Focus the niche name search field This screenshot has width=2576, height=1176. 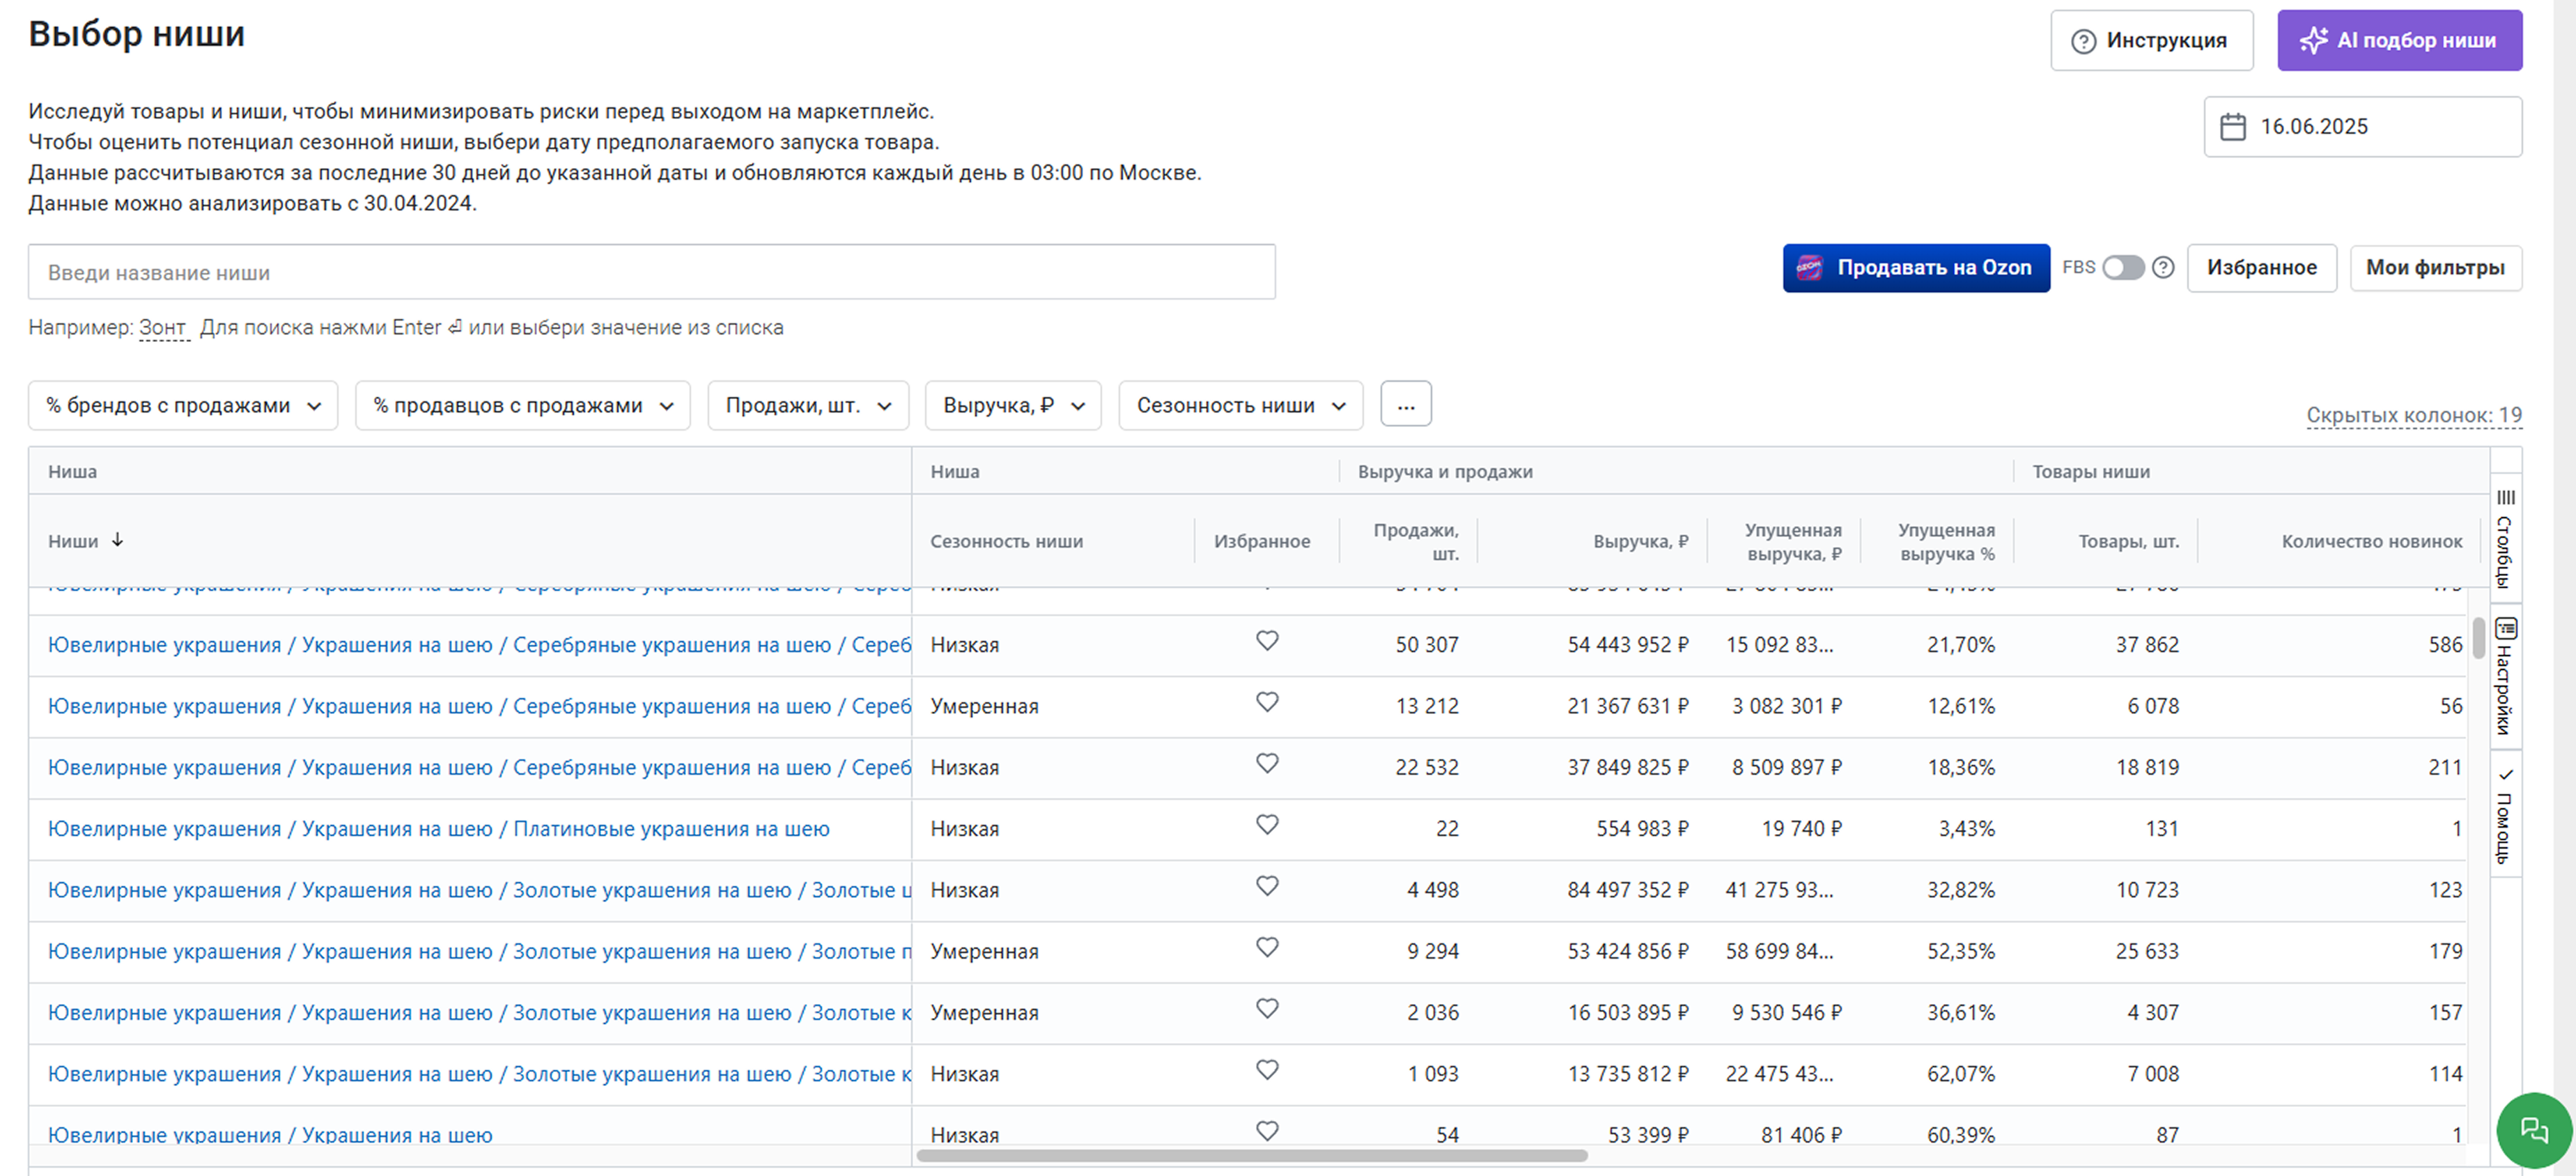pos(651,272)
